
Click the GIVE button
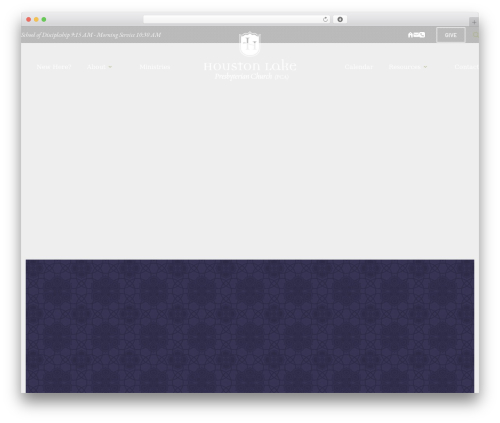(x=451, y=35)
